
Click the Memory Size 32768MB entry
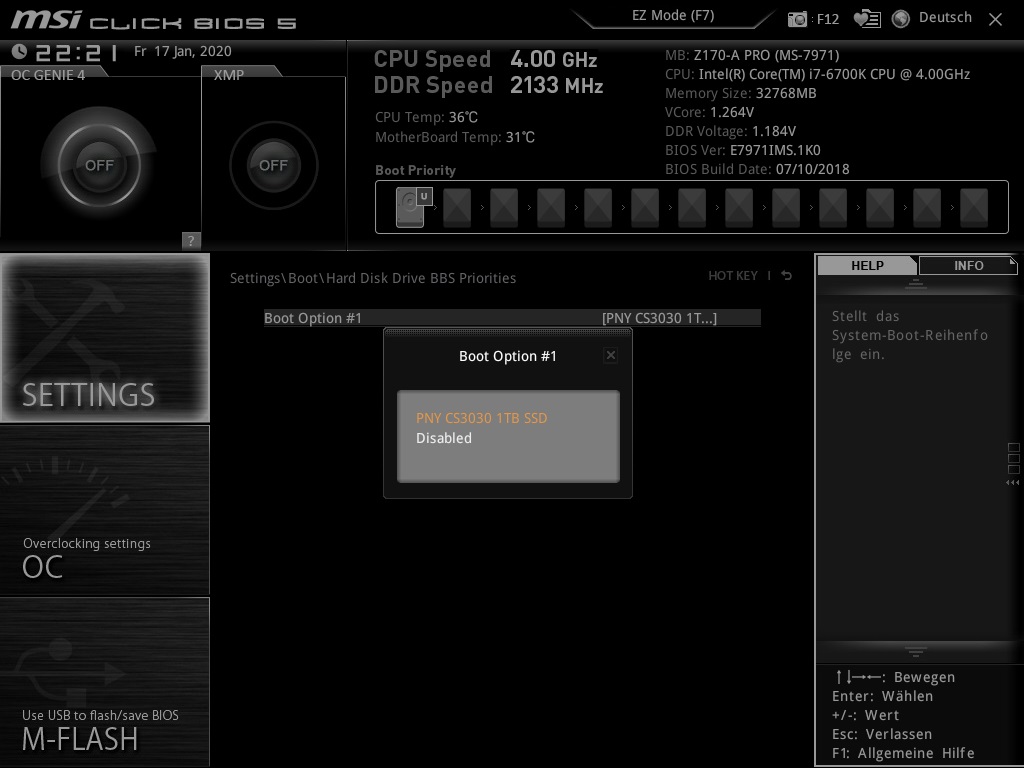[741, 93]
